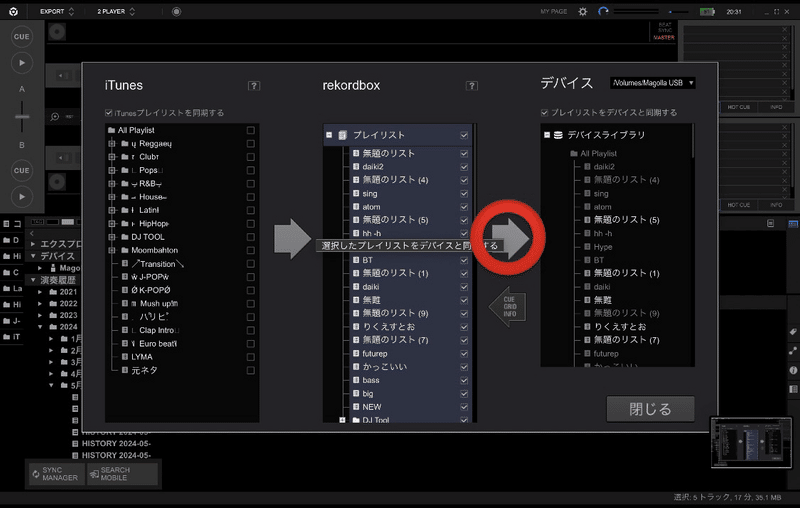Click the related tracks icon on the right edge
The width and height of the screenshot is (800, 508).
pyautogui.click(x=793, y=351)
